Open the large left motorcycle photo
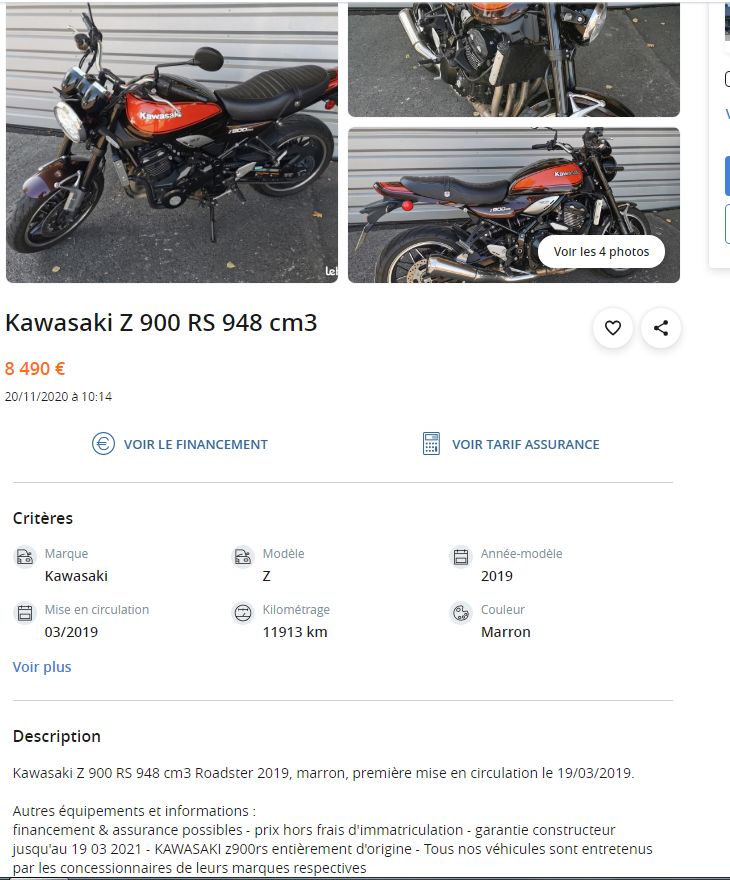Viewport: 730px width, 880px height. click(172, 142)
